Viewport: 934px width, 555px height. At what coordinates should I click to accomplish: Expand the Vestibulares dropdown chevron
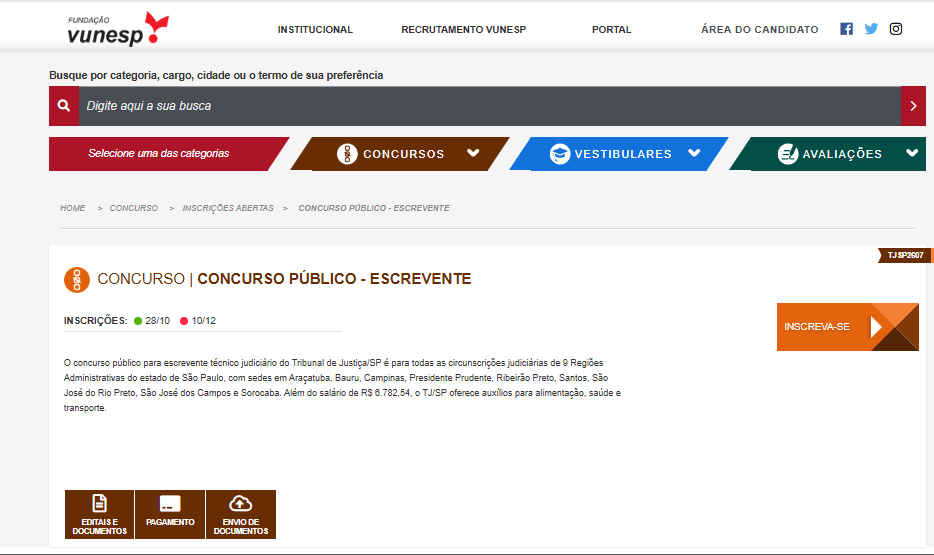[695, 152]
